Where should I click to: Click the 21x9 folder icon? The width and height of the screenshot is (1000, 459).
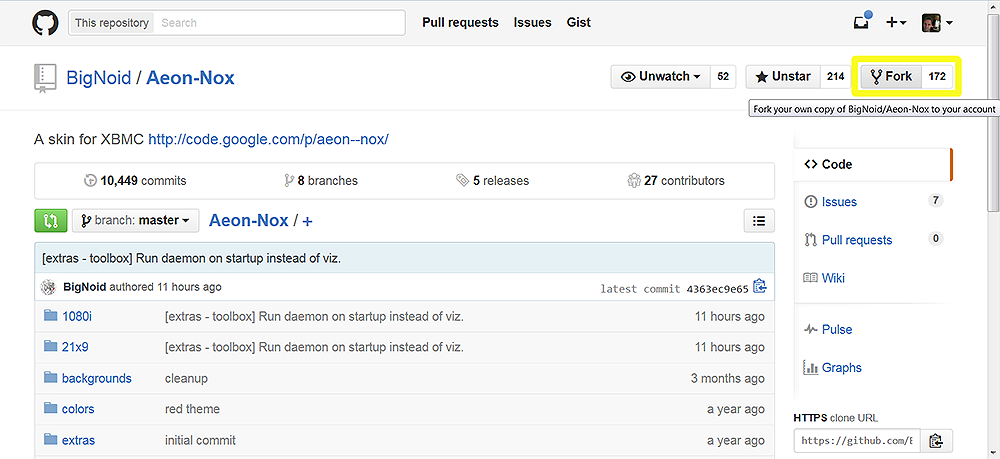[51, 347]
